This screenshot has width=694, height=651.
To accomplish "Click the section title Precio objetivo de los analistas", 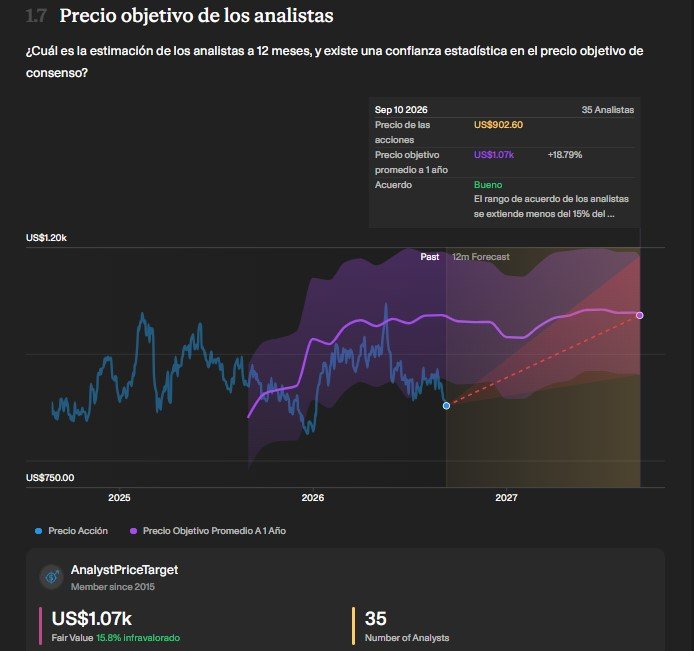I will pyautogui.click(x=197, y=15).
